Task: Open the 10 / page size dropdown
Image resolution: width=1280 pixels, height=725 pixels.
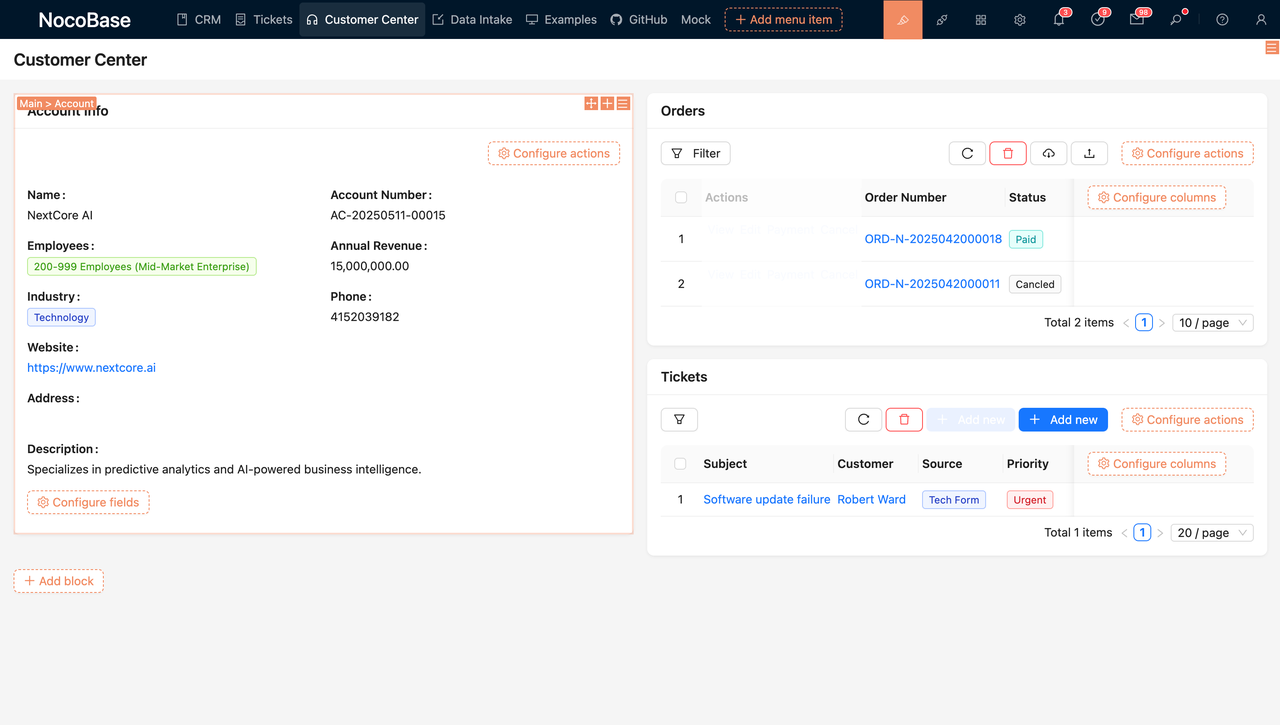Action: pos(1212,322)
